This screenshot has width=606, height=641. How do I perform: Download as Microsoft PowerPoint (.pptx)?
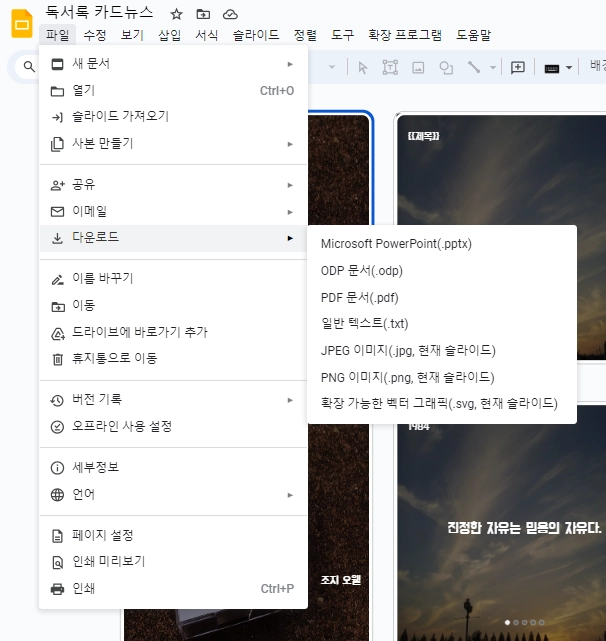[442, 244]
